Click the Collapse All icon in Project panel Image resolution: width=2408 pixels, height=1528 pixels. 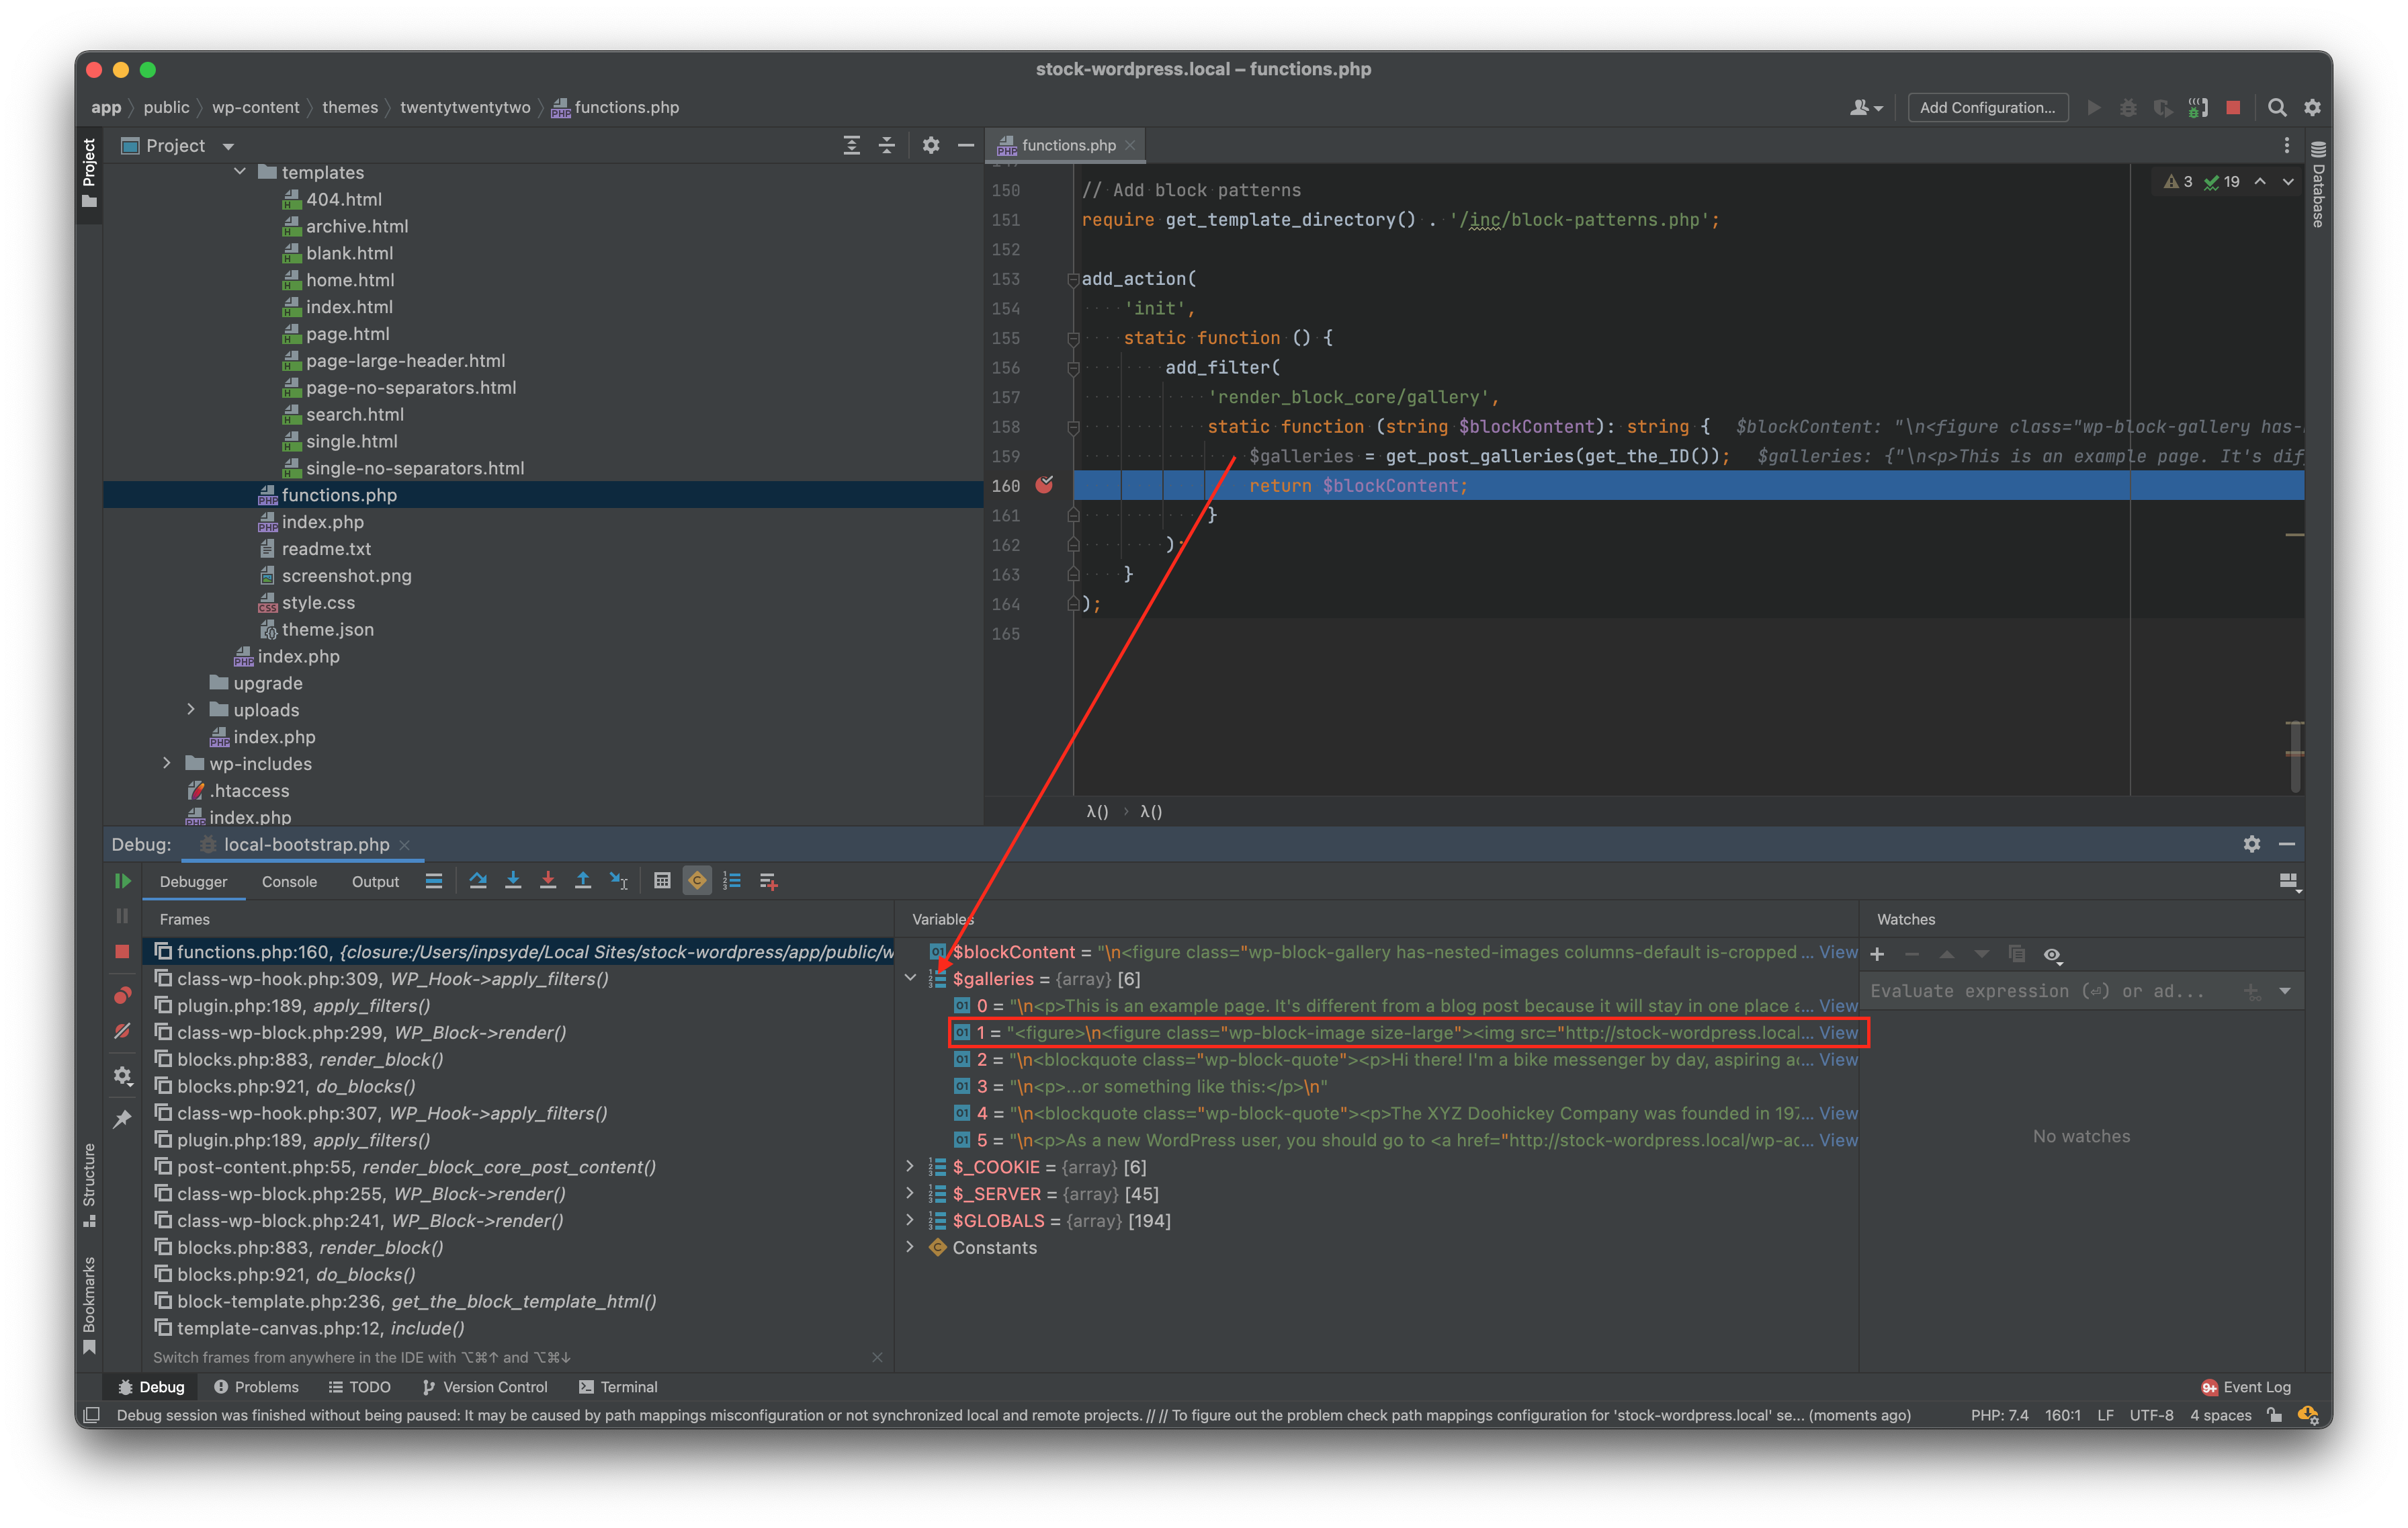tap(886, 145)
